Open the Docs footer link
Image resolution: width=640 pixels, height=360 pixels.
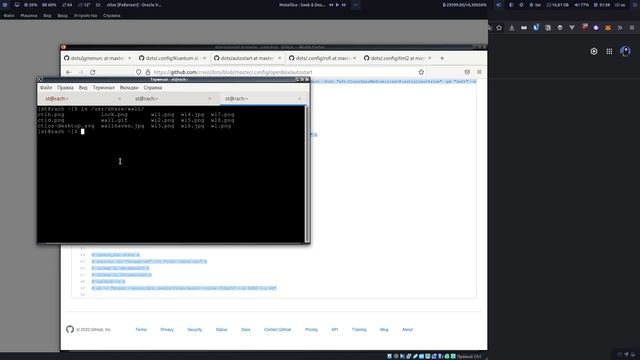[245, 329]
